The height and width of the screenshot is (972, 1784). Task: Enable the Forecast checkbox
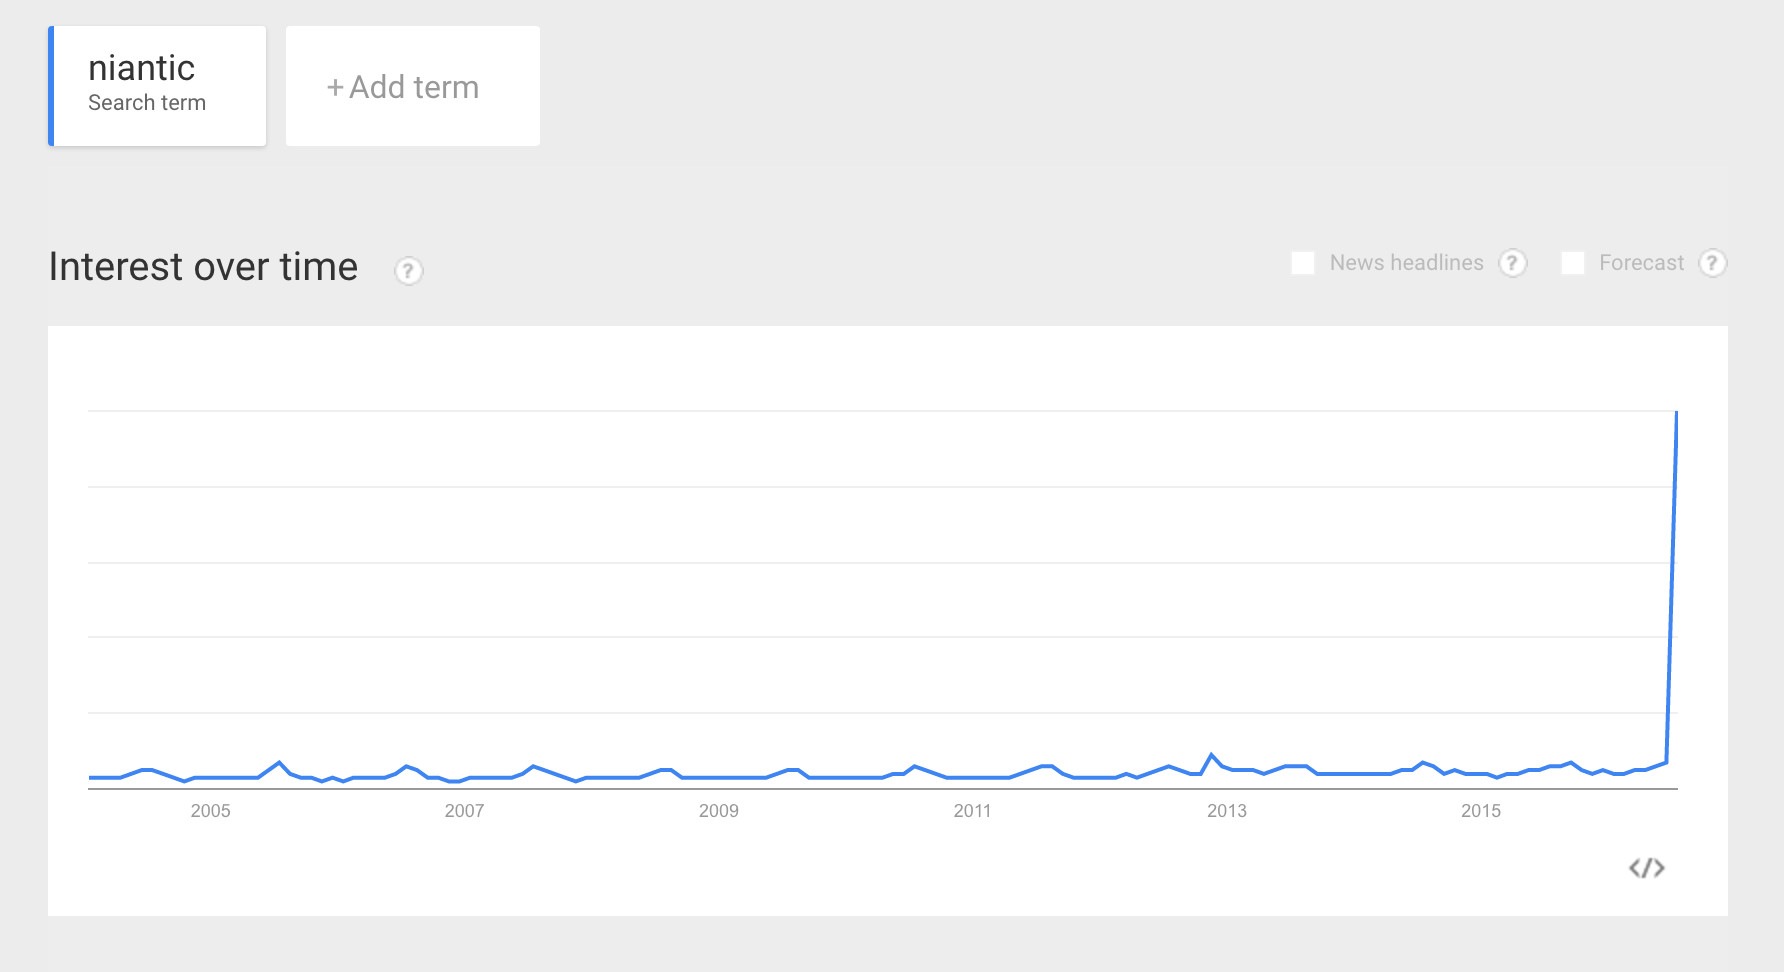(1572, 263)
